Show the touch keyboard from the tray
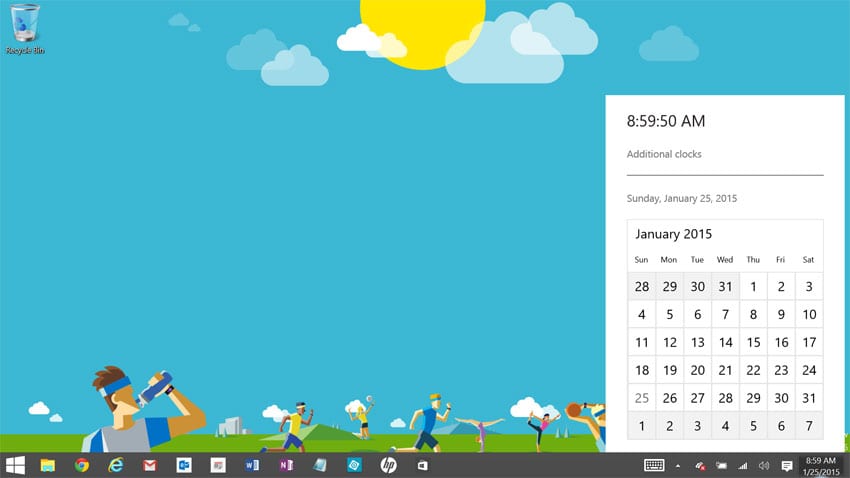 tap(655, 465)
